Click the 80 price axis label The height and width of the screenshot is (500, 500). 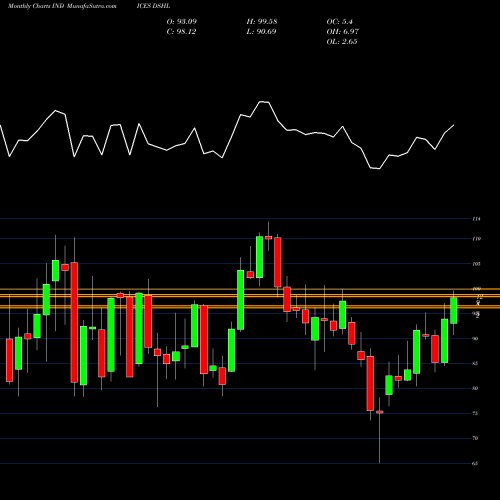pos(475,388)
